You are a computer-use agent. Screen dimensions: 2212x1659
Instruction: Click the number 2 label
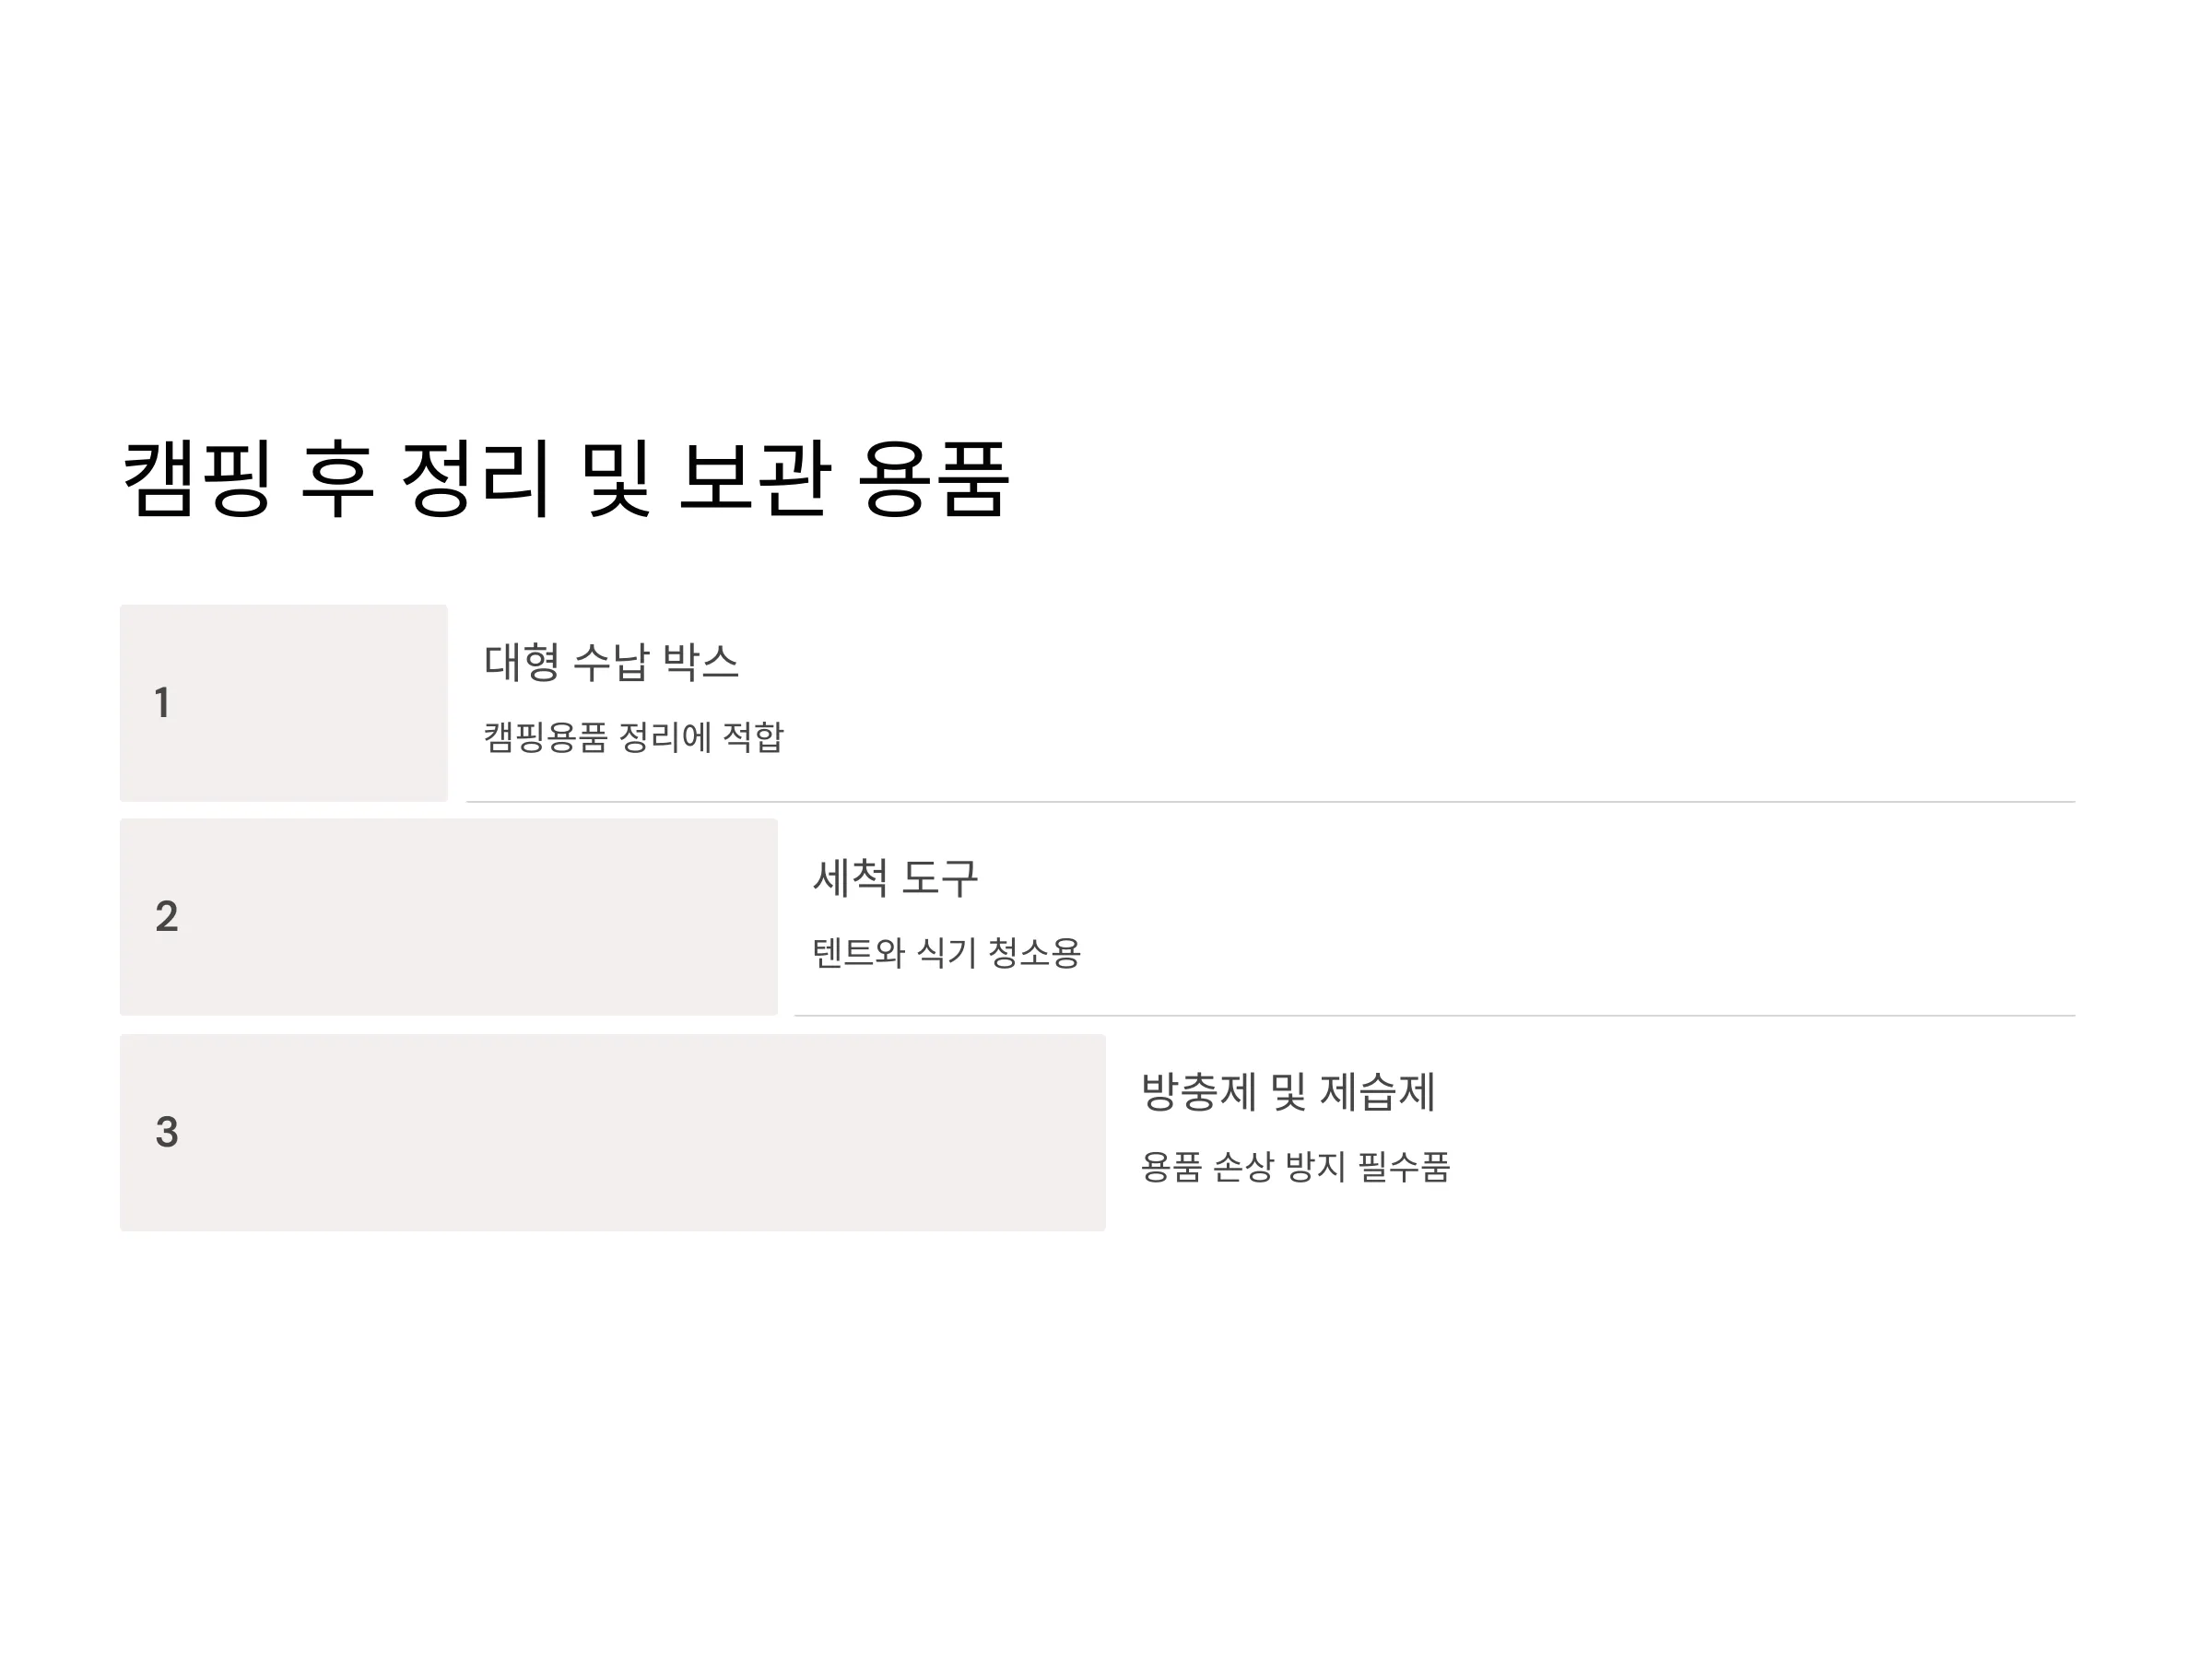(167, 917)
